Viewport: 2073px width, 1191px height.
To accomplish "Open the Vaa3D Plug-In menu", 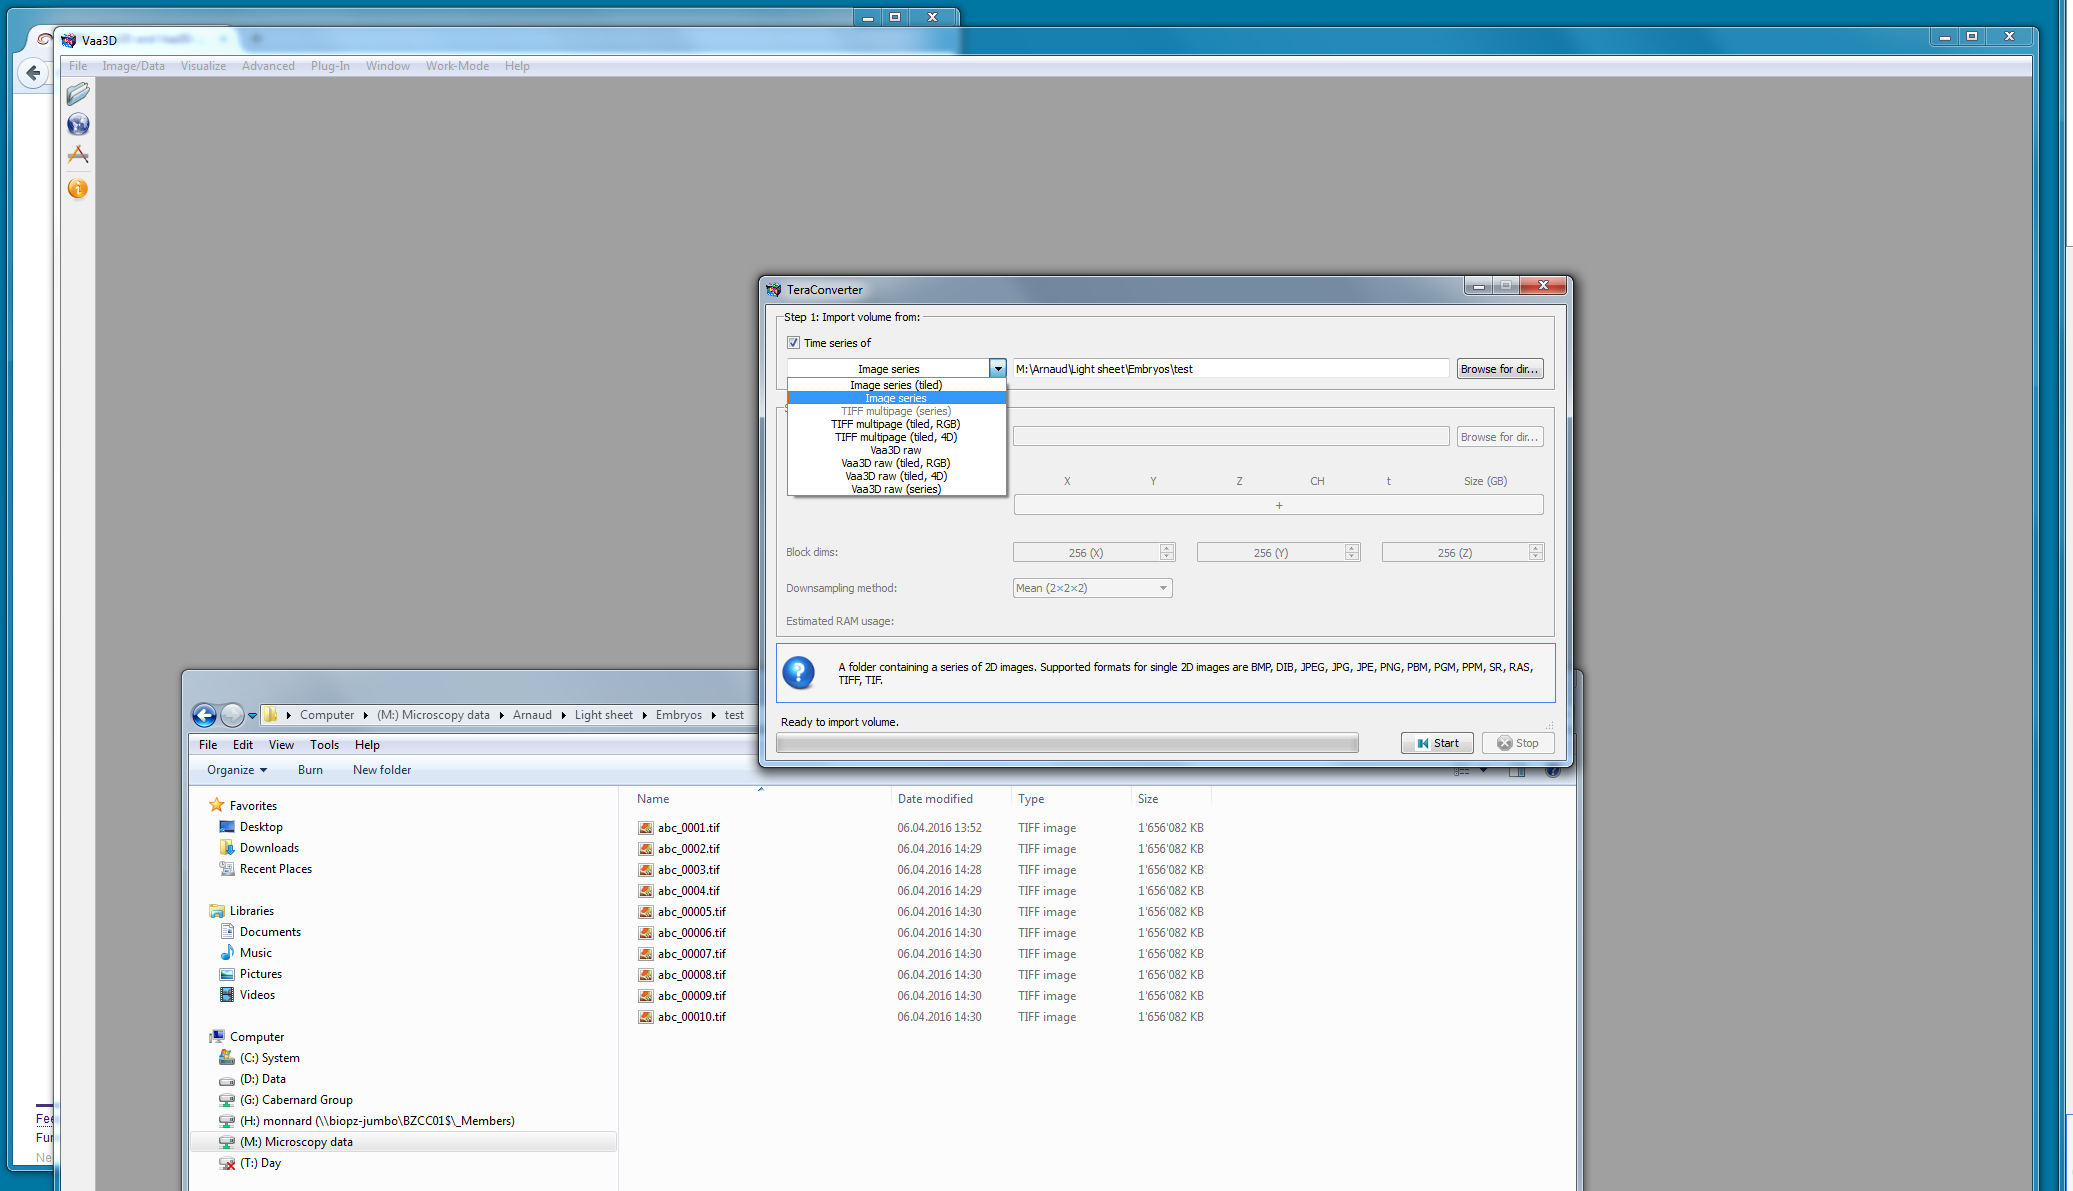I will 330,66.
